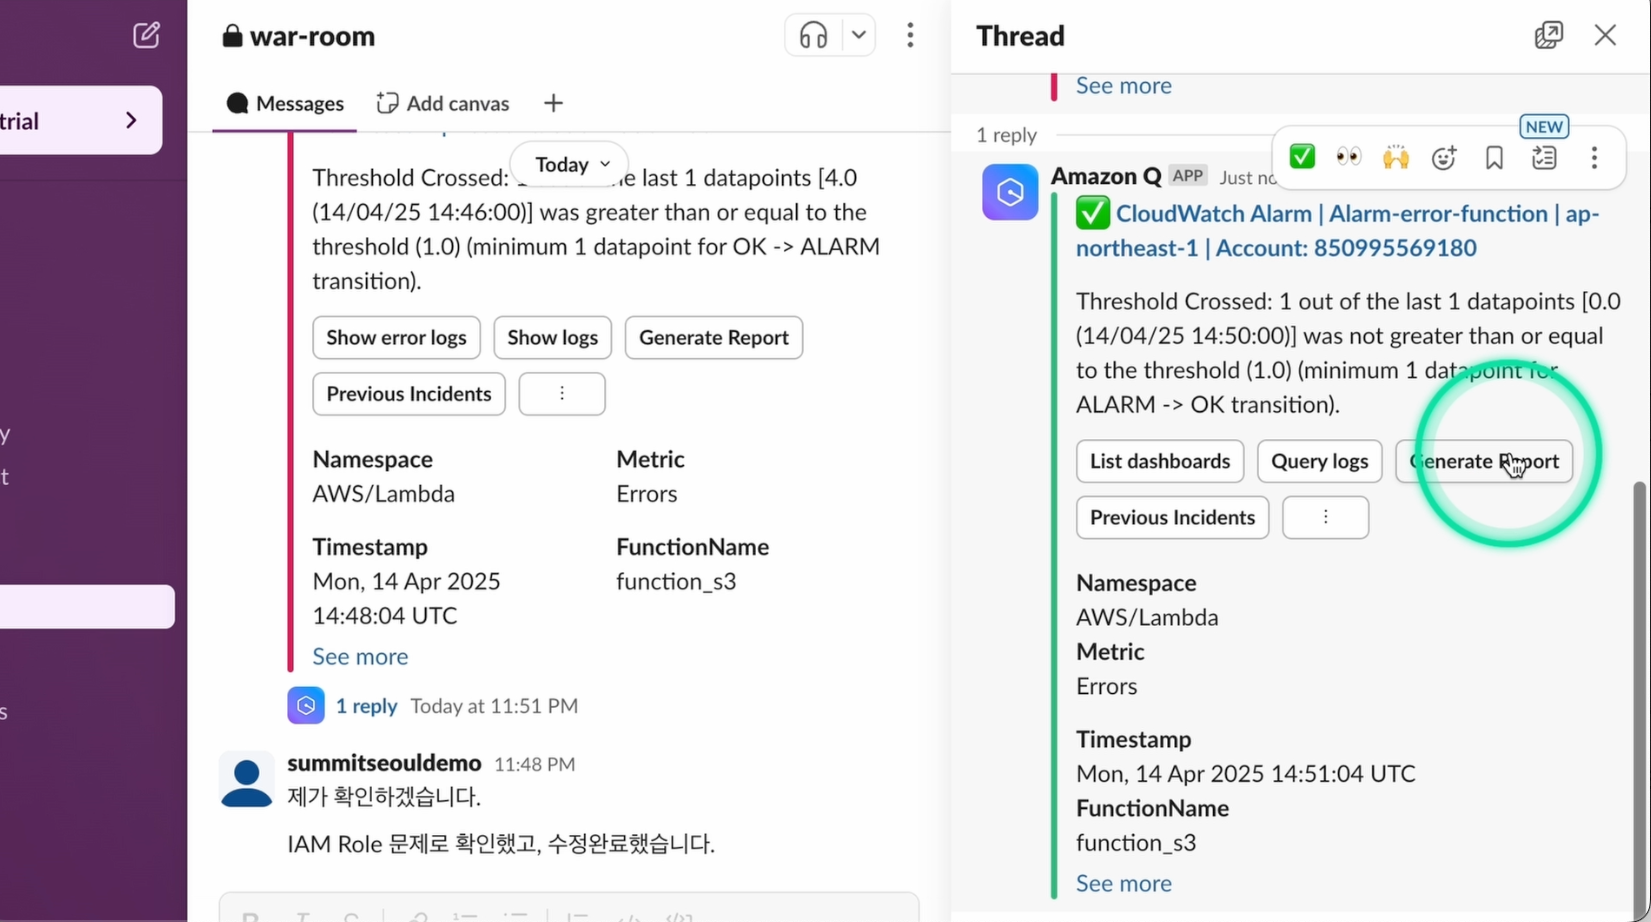Image resolution: width=1651 pixels, height=922 pixels.
Task: Open the summitseouldemo user avatar
Action: click(x=246, y=779)
